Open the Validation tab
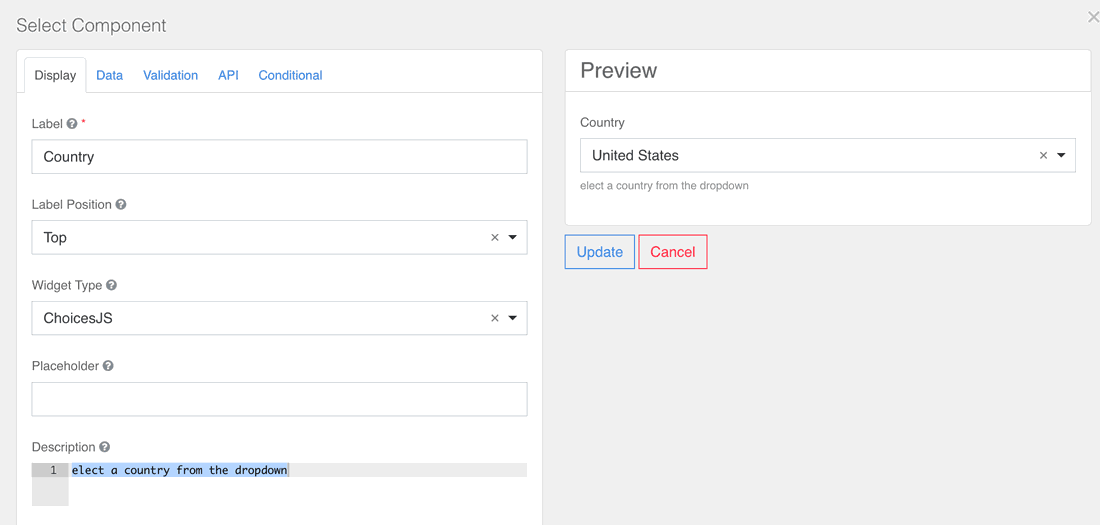 [x=170, y=76]
